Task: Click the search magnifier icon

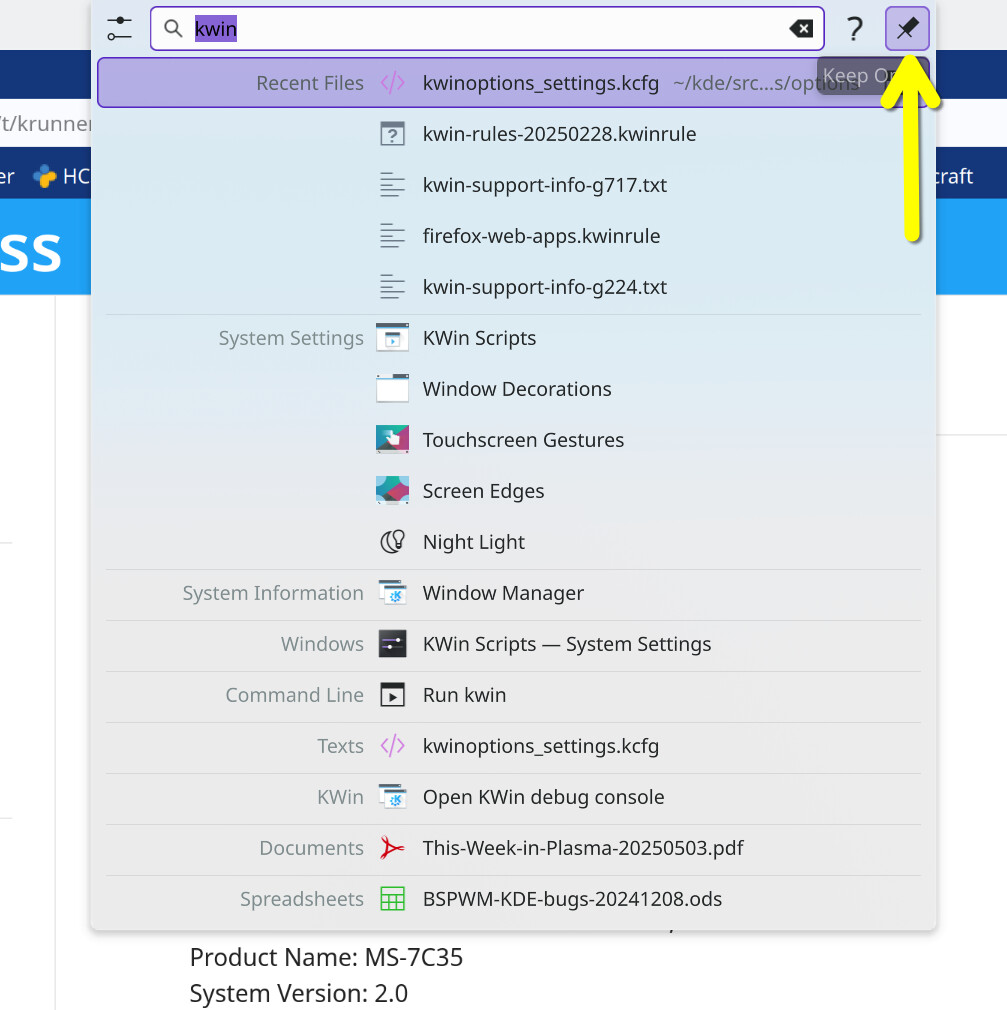Action: 173,28
